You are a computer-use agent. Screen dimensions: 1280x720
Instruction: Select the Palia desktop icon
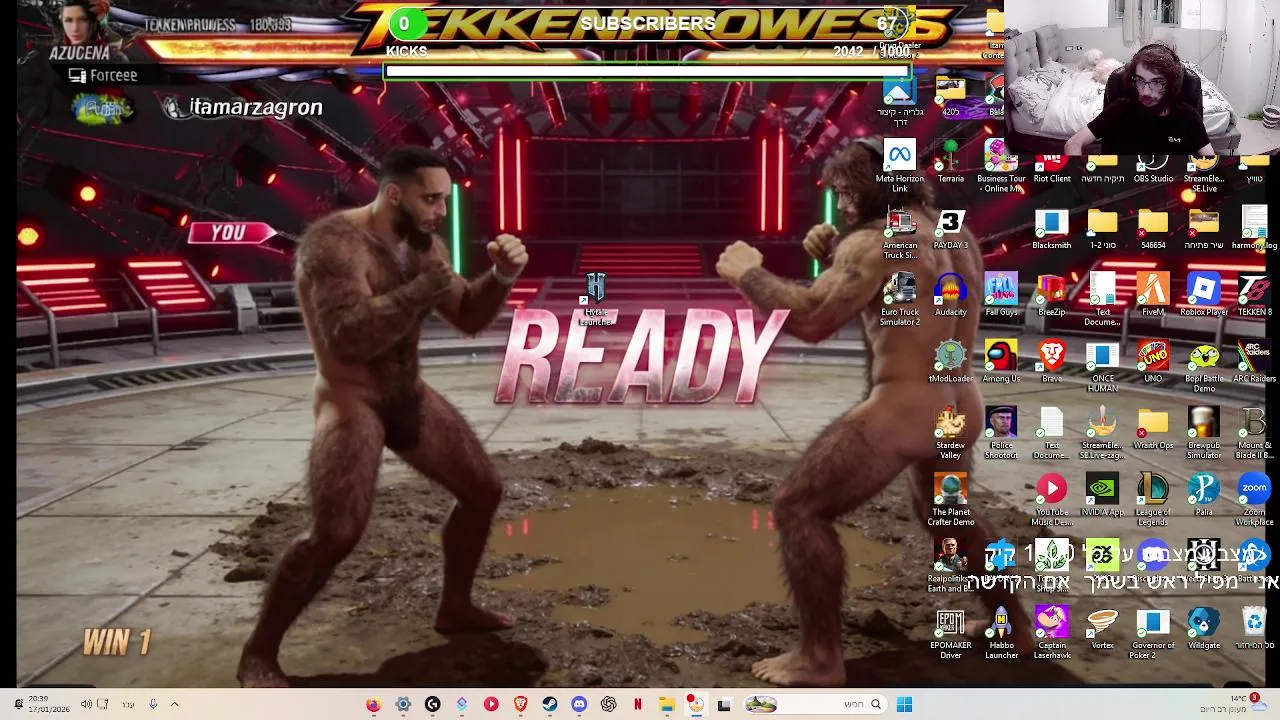pyautogui.click(x=1204, y=496)
